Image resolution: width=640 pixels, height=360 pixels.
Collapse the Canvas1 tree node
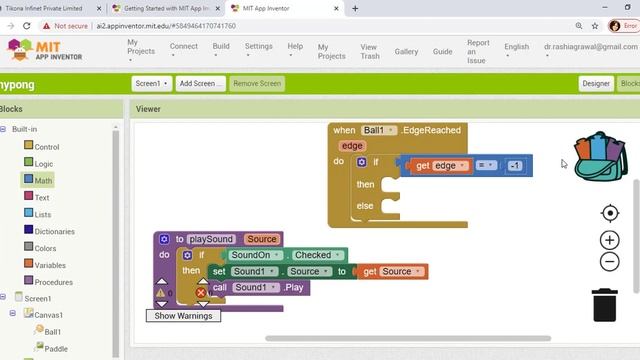coord(13,313)
